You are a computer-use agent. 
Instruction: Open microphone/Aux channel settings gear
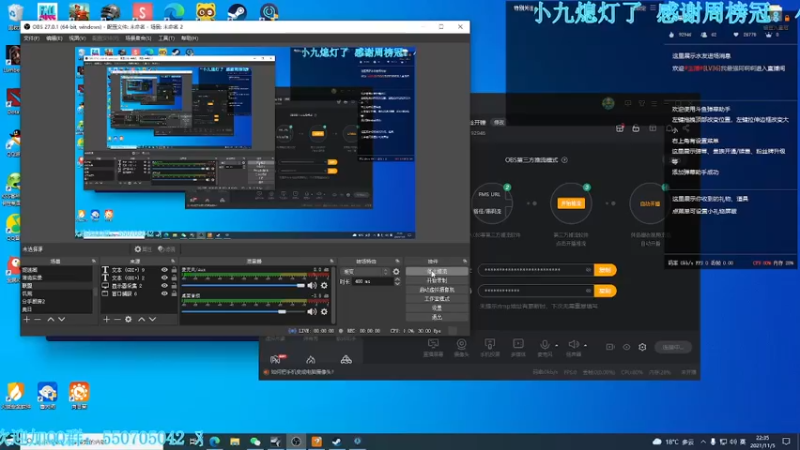coord(324,286)
